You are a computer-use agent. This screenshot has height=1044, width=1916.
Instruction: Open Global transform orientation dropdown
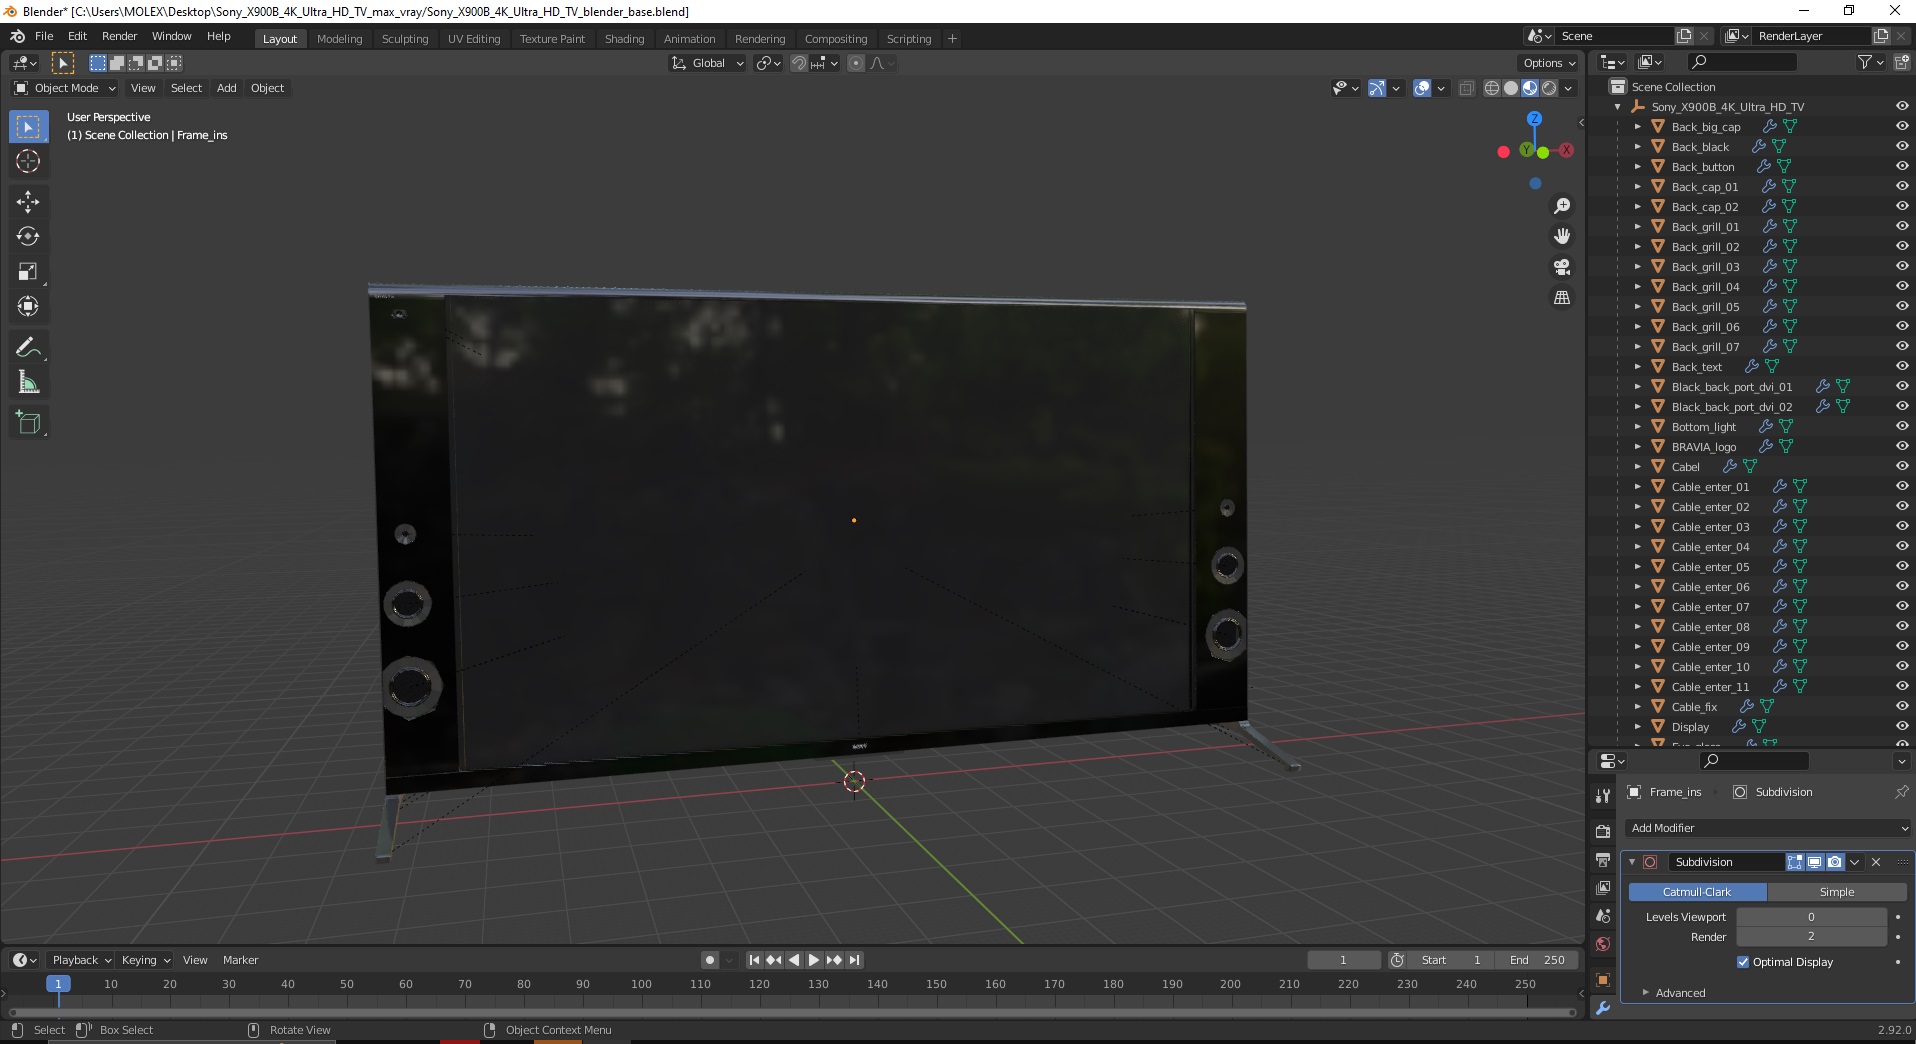(x=707, y=63)
